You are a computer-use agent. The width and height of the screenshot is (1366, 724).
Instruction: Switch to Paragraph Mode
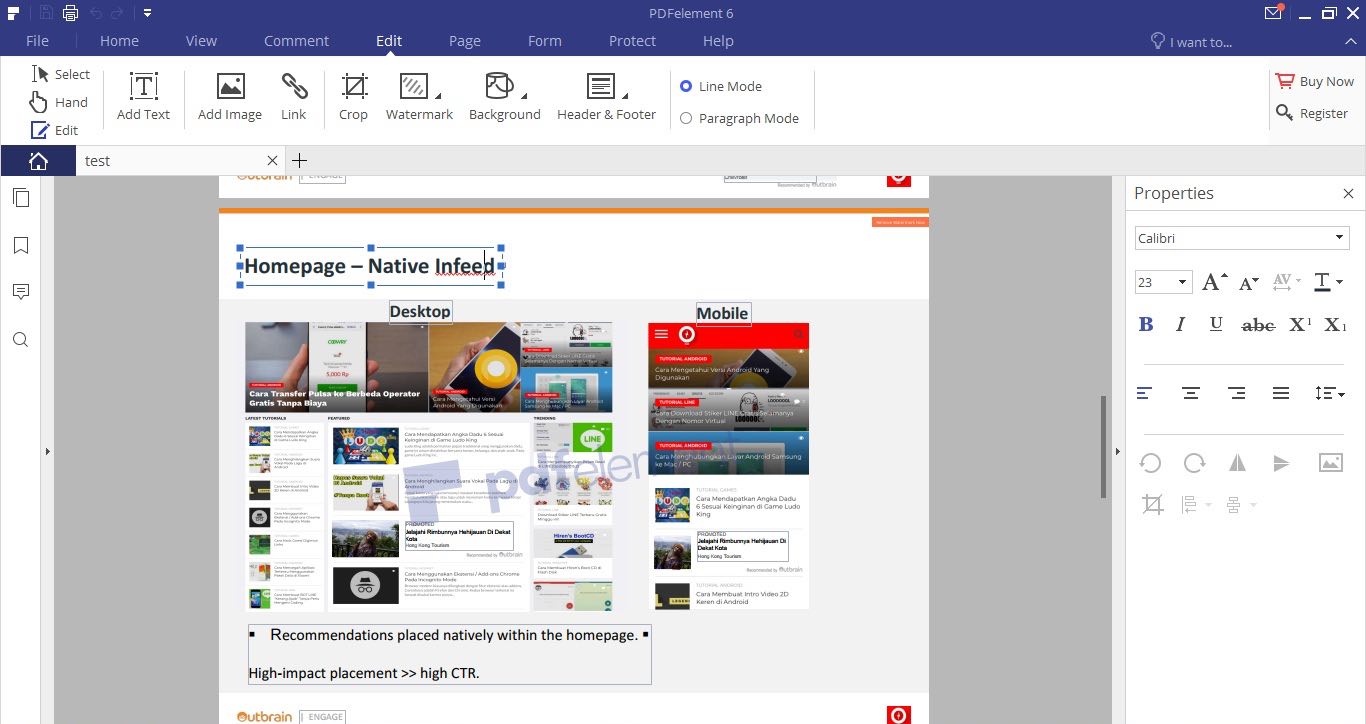[x=686, y=118]
